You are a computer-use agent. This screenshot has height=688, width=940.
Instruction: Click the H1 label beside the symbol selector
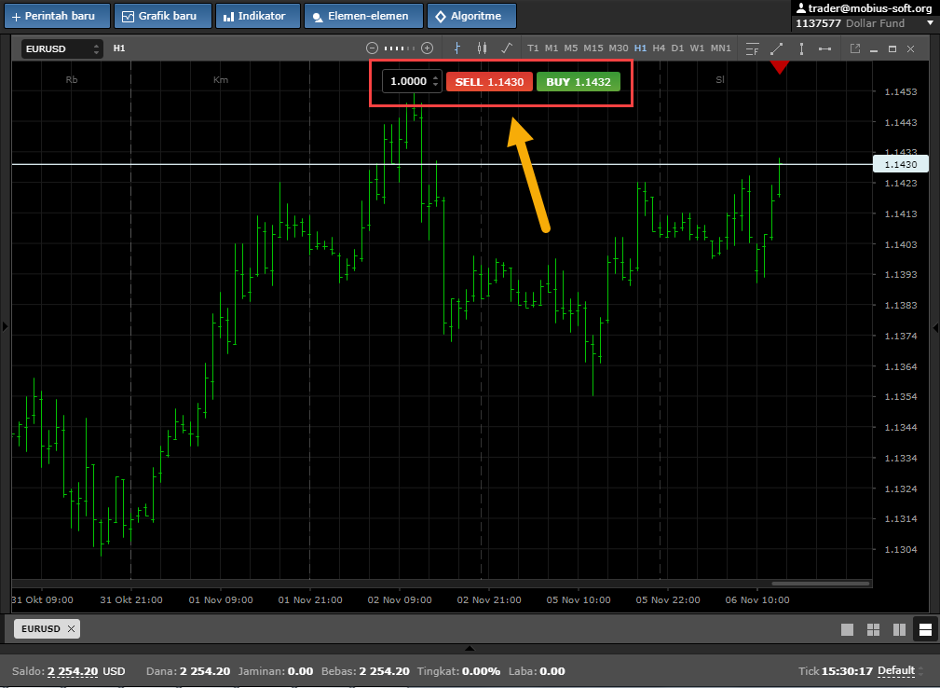[119, 49]
